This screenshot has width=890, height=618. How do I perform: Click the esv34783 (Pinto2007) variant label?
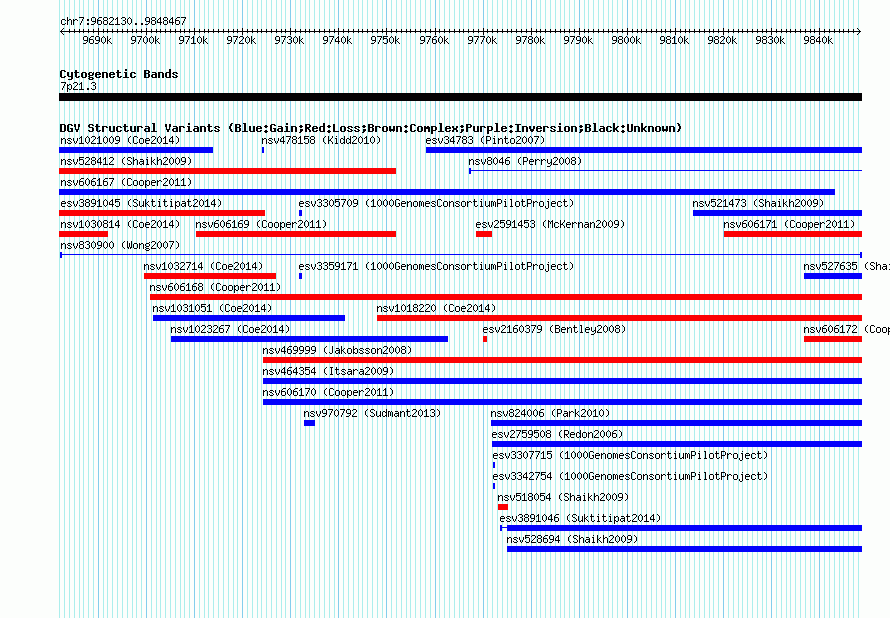click(485, 140)
